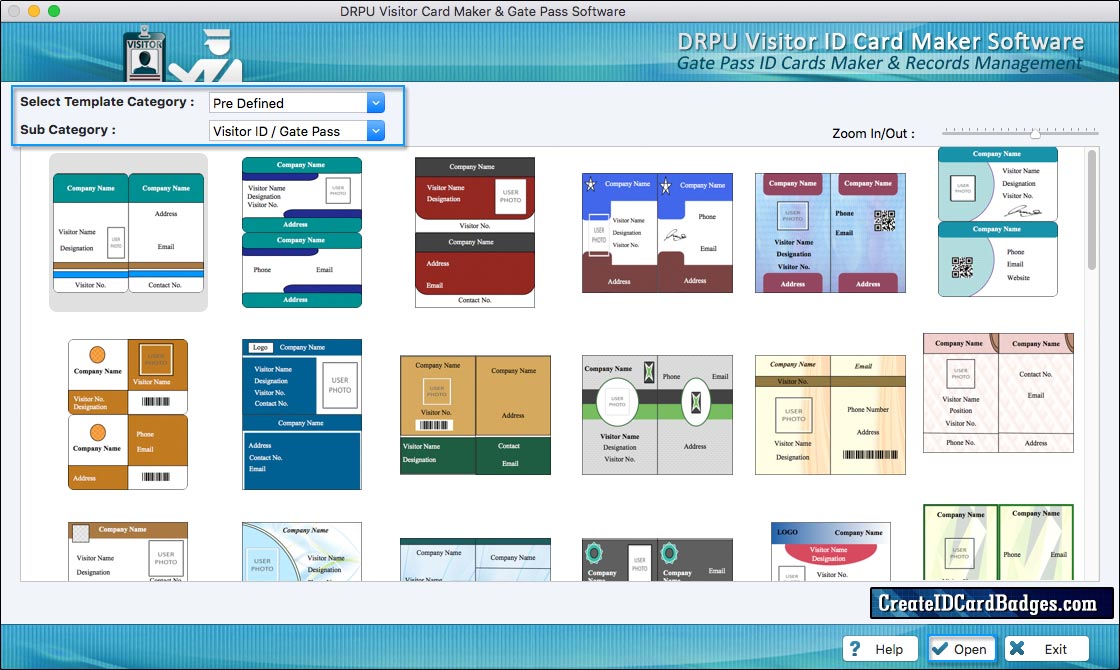This screenshot has height=670, width=1120.
Task: Expand the Sub Category dropdown arrow
Action: tap(376, 131)
